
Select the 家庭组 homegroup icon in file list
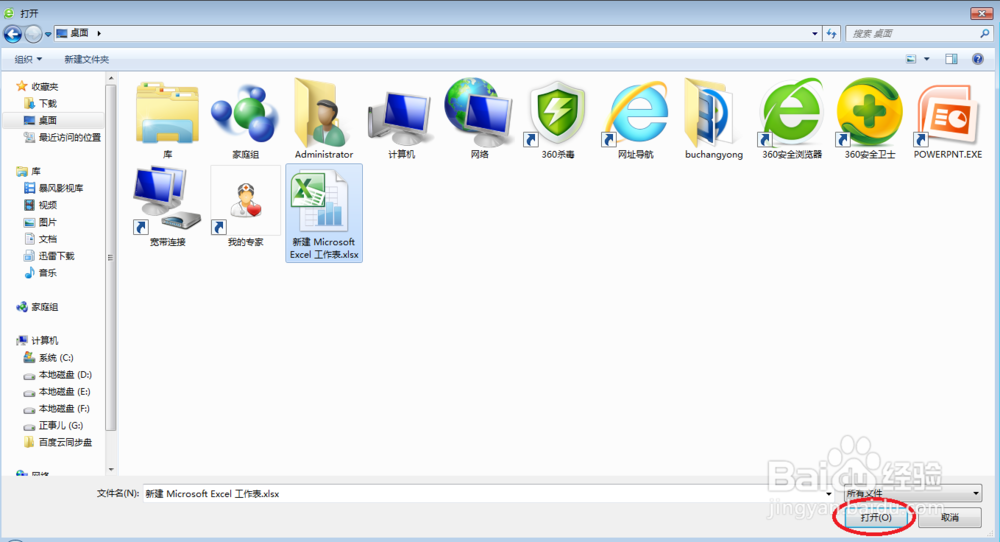(x=246, y=119)
